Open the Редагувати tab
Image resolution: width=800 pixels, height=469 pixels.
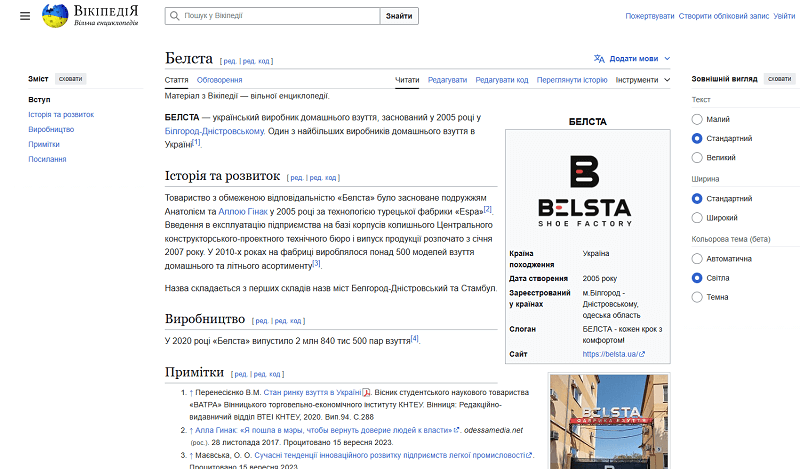447,80
